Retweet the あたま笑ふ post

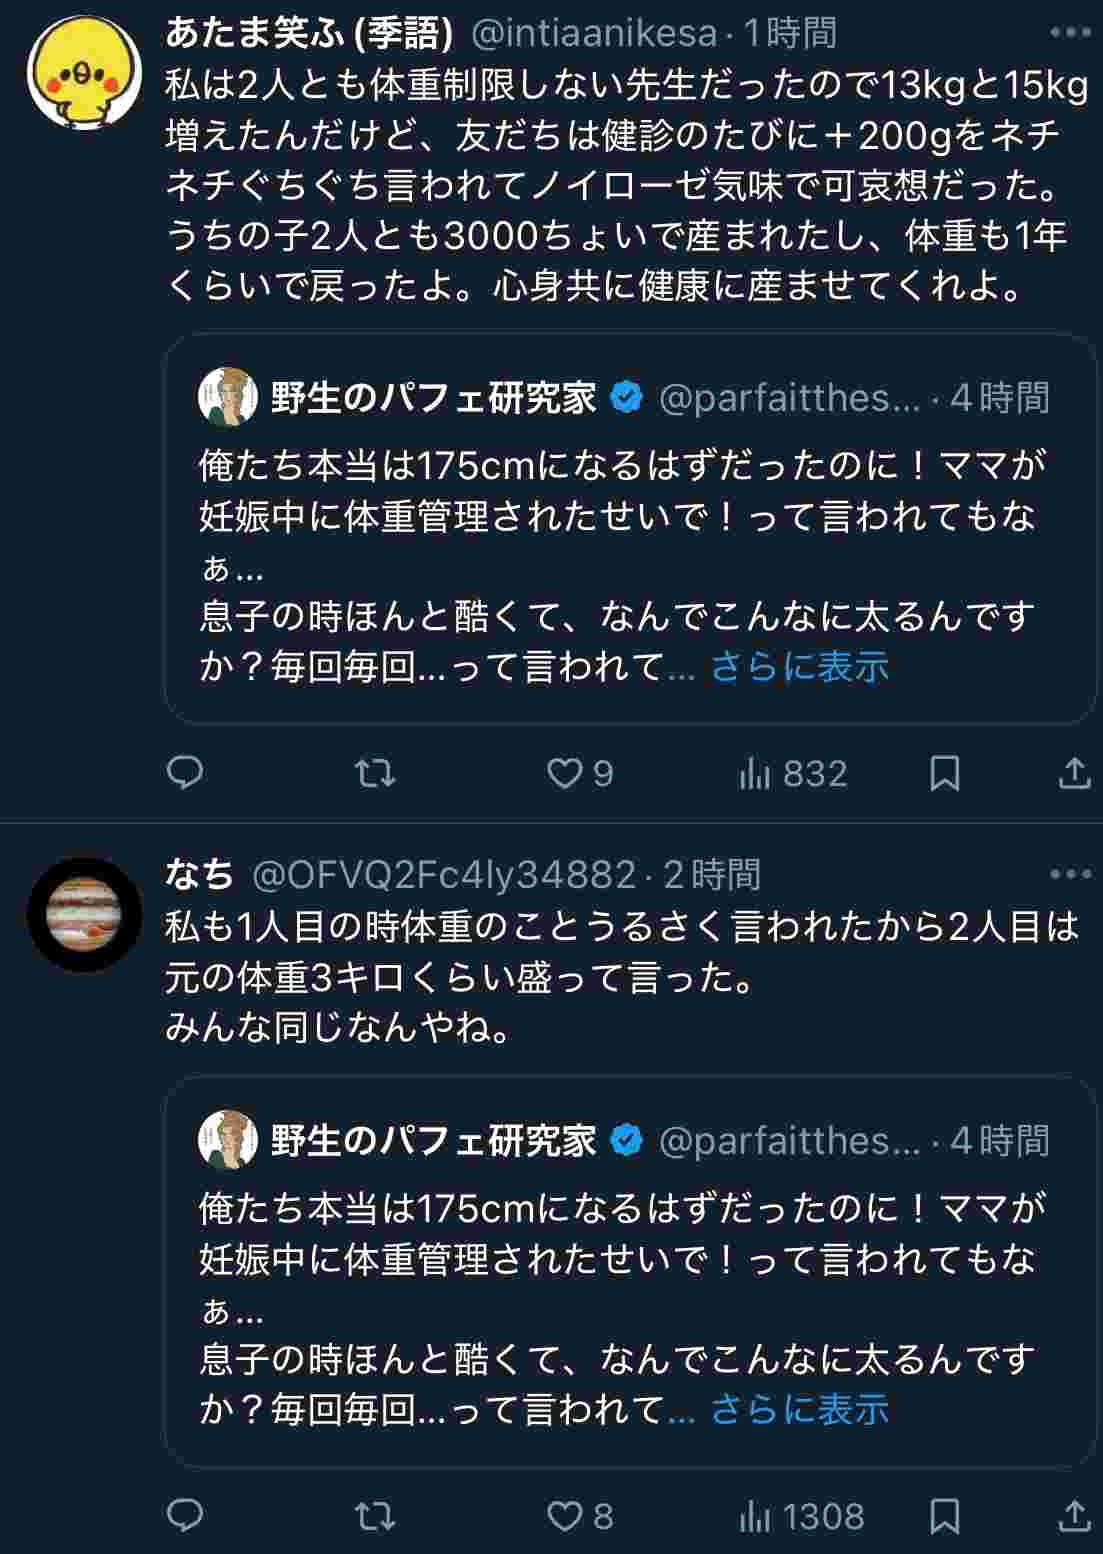click(376, 773)
